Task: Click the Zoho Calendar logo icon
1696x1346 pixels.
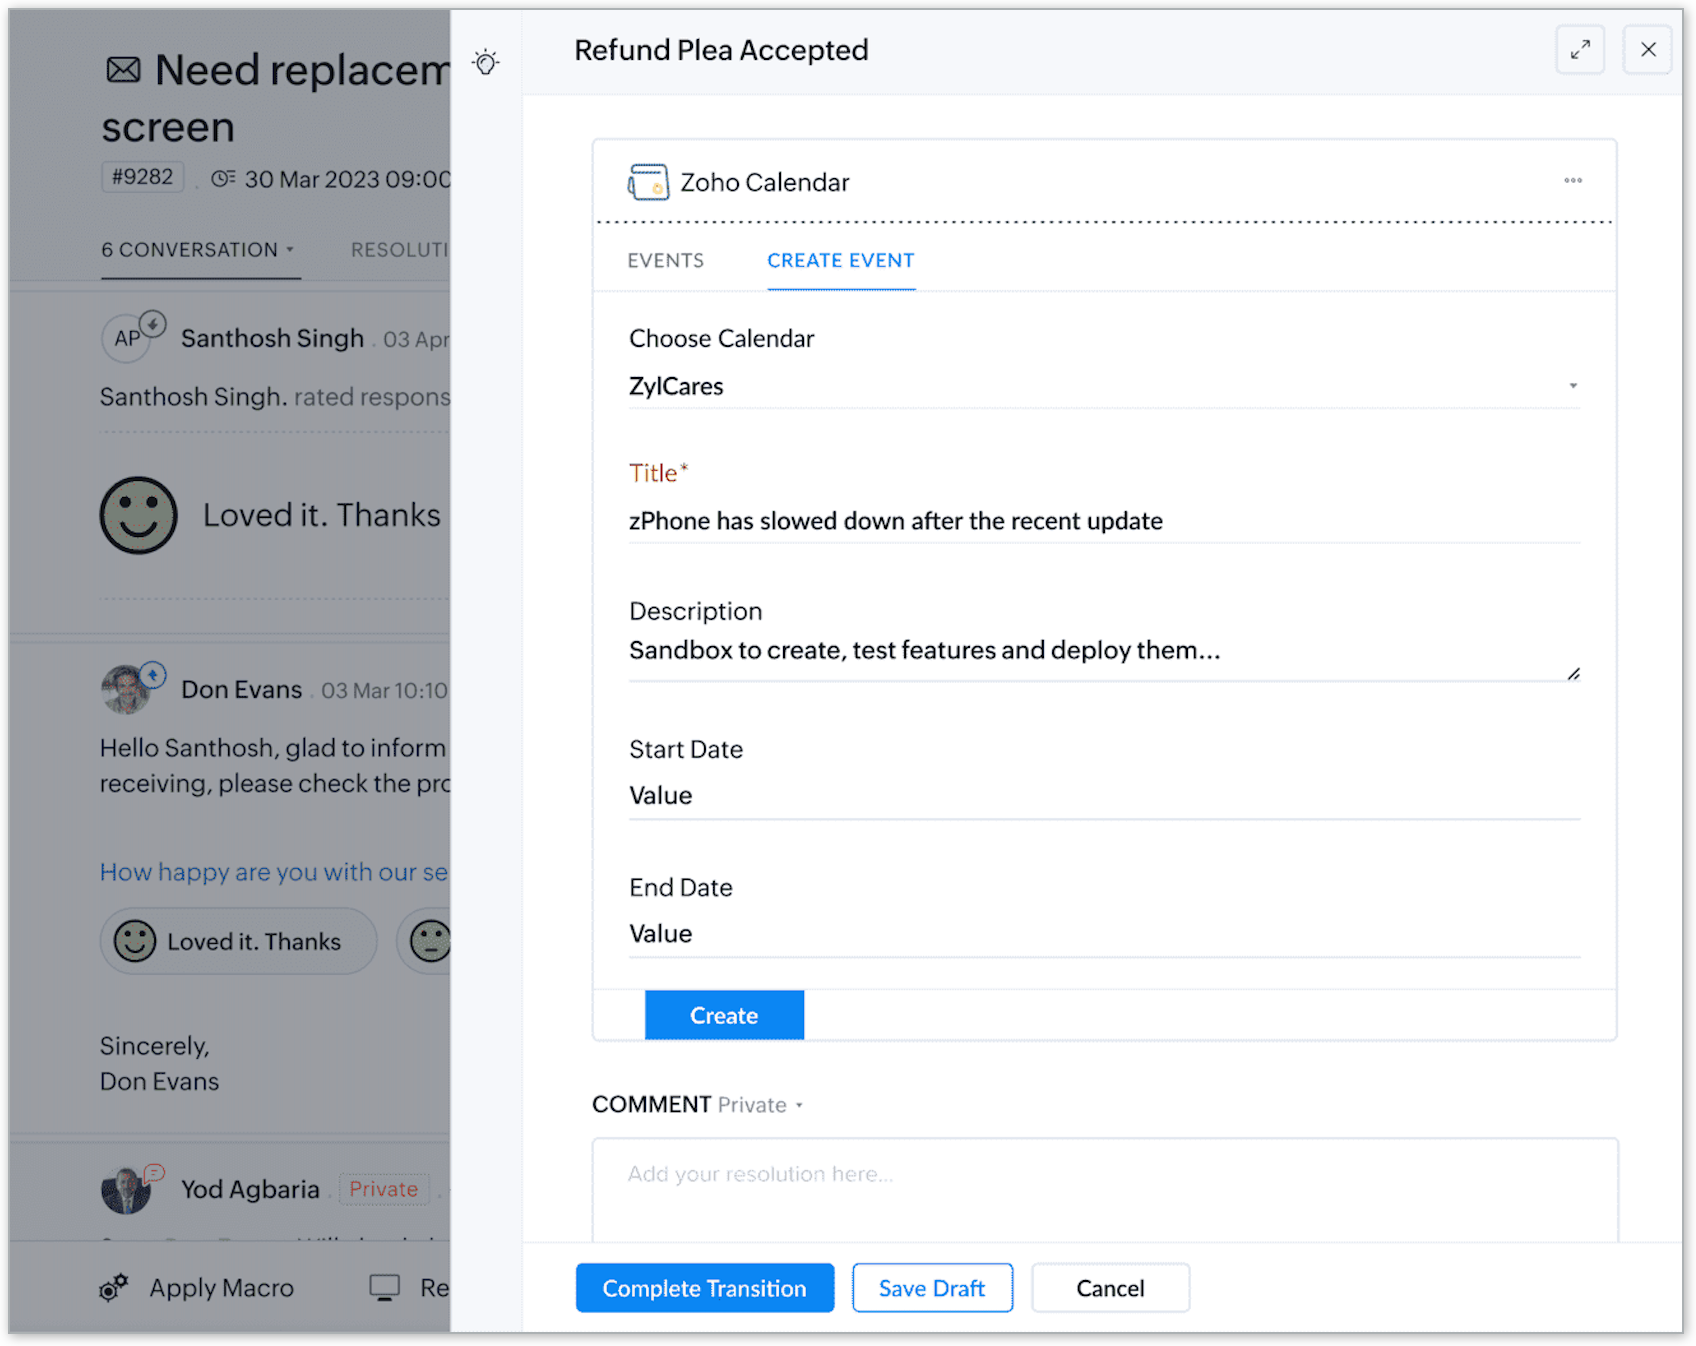Action: click(x=648, y=182)
